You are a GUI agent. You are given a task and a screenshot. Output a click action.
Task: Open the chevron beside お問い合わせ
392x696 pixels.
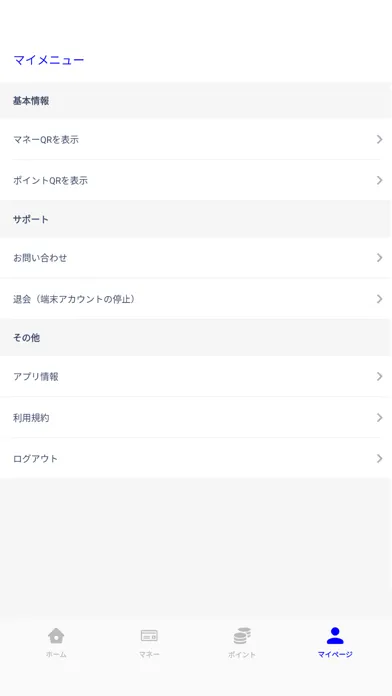(379, 258)
